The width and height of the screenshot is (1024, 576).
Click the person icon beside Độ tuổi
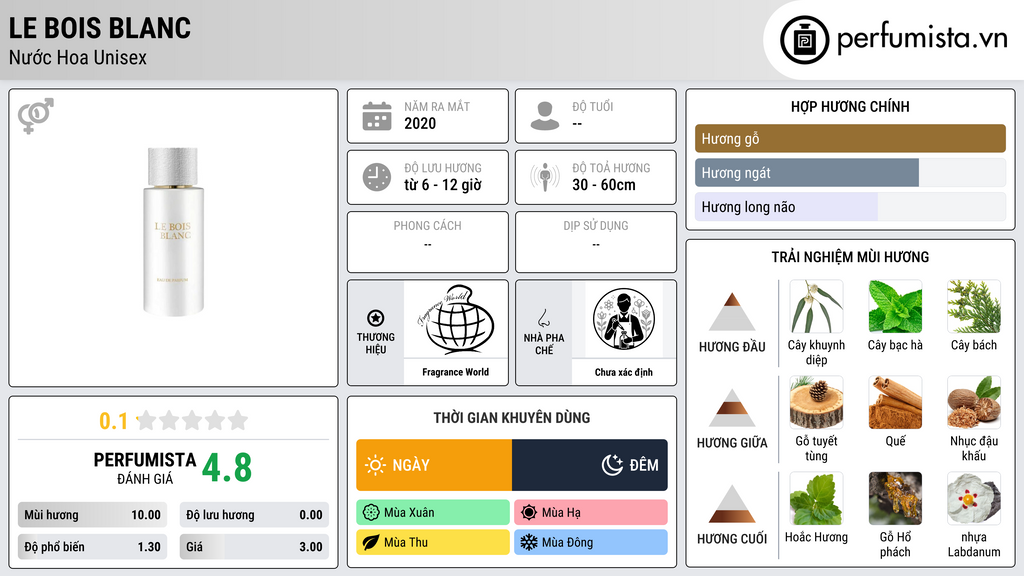[545, 116]
